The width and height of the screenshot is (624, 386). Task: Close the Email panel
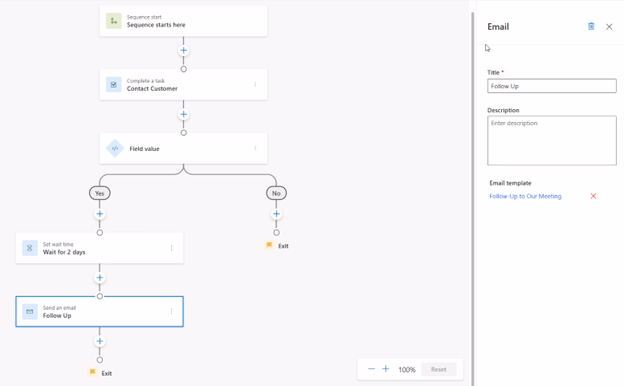pos(609,27)
